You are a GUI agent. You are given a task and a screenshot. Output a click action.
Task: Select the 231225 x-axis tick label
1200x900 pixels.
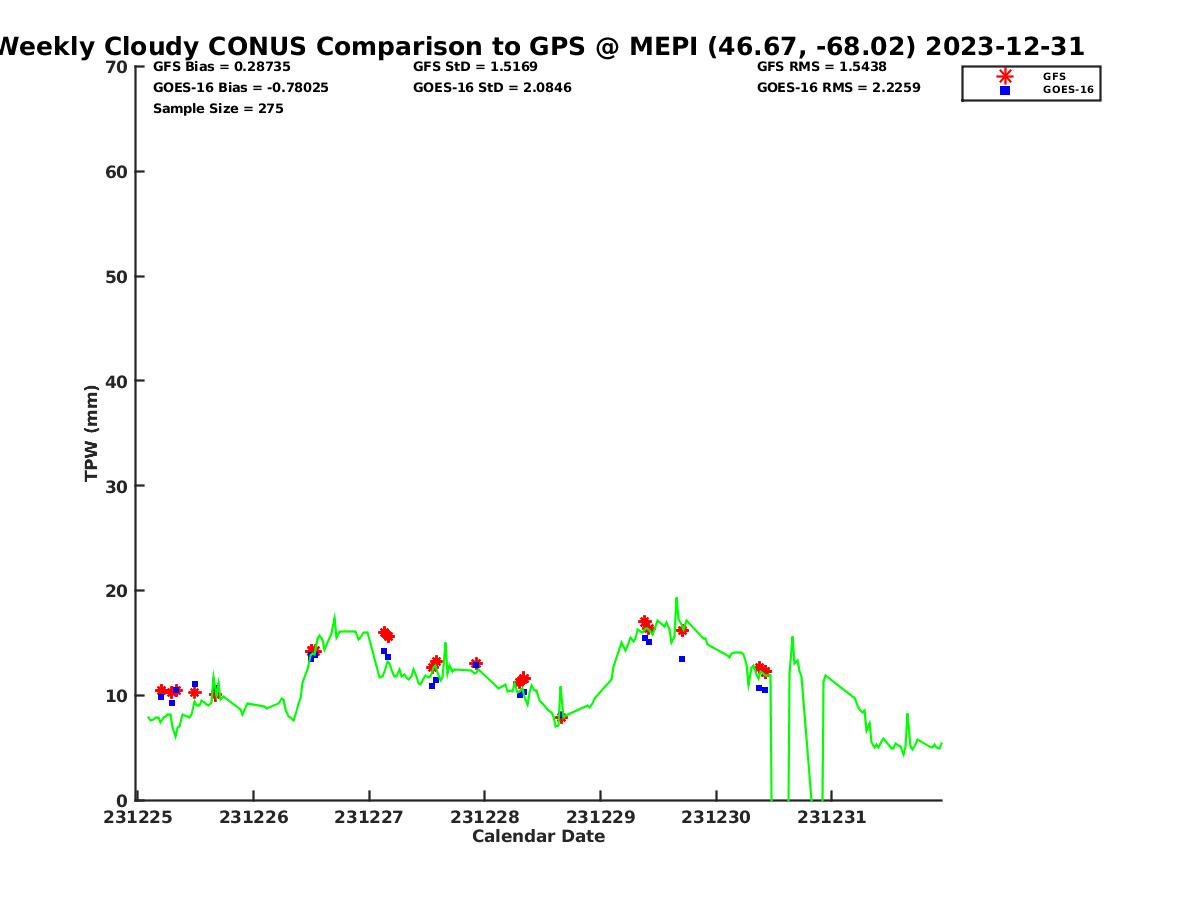[x=137, y=818]
